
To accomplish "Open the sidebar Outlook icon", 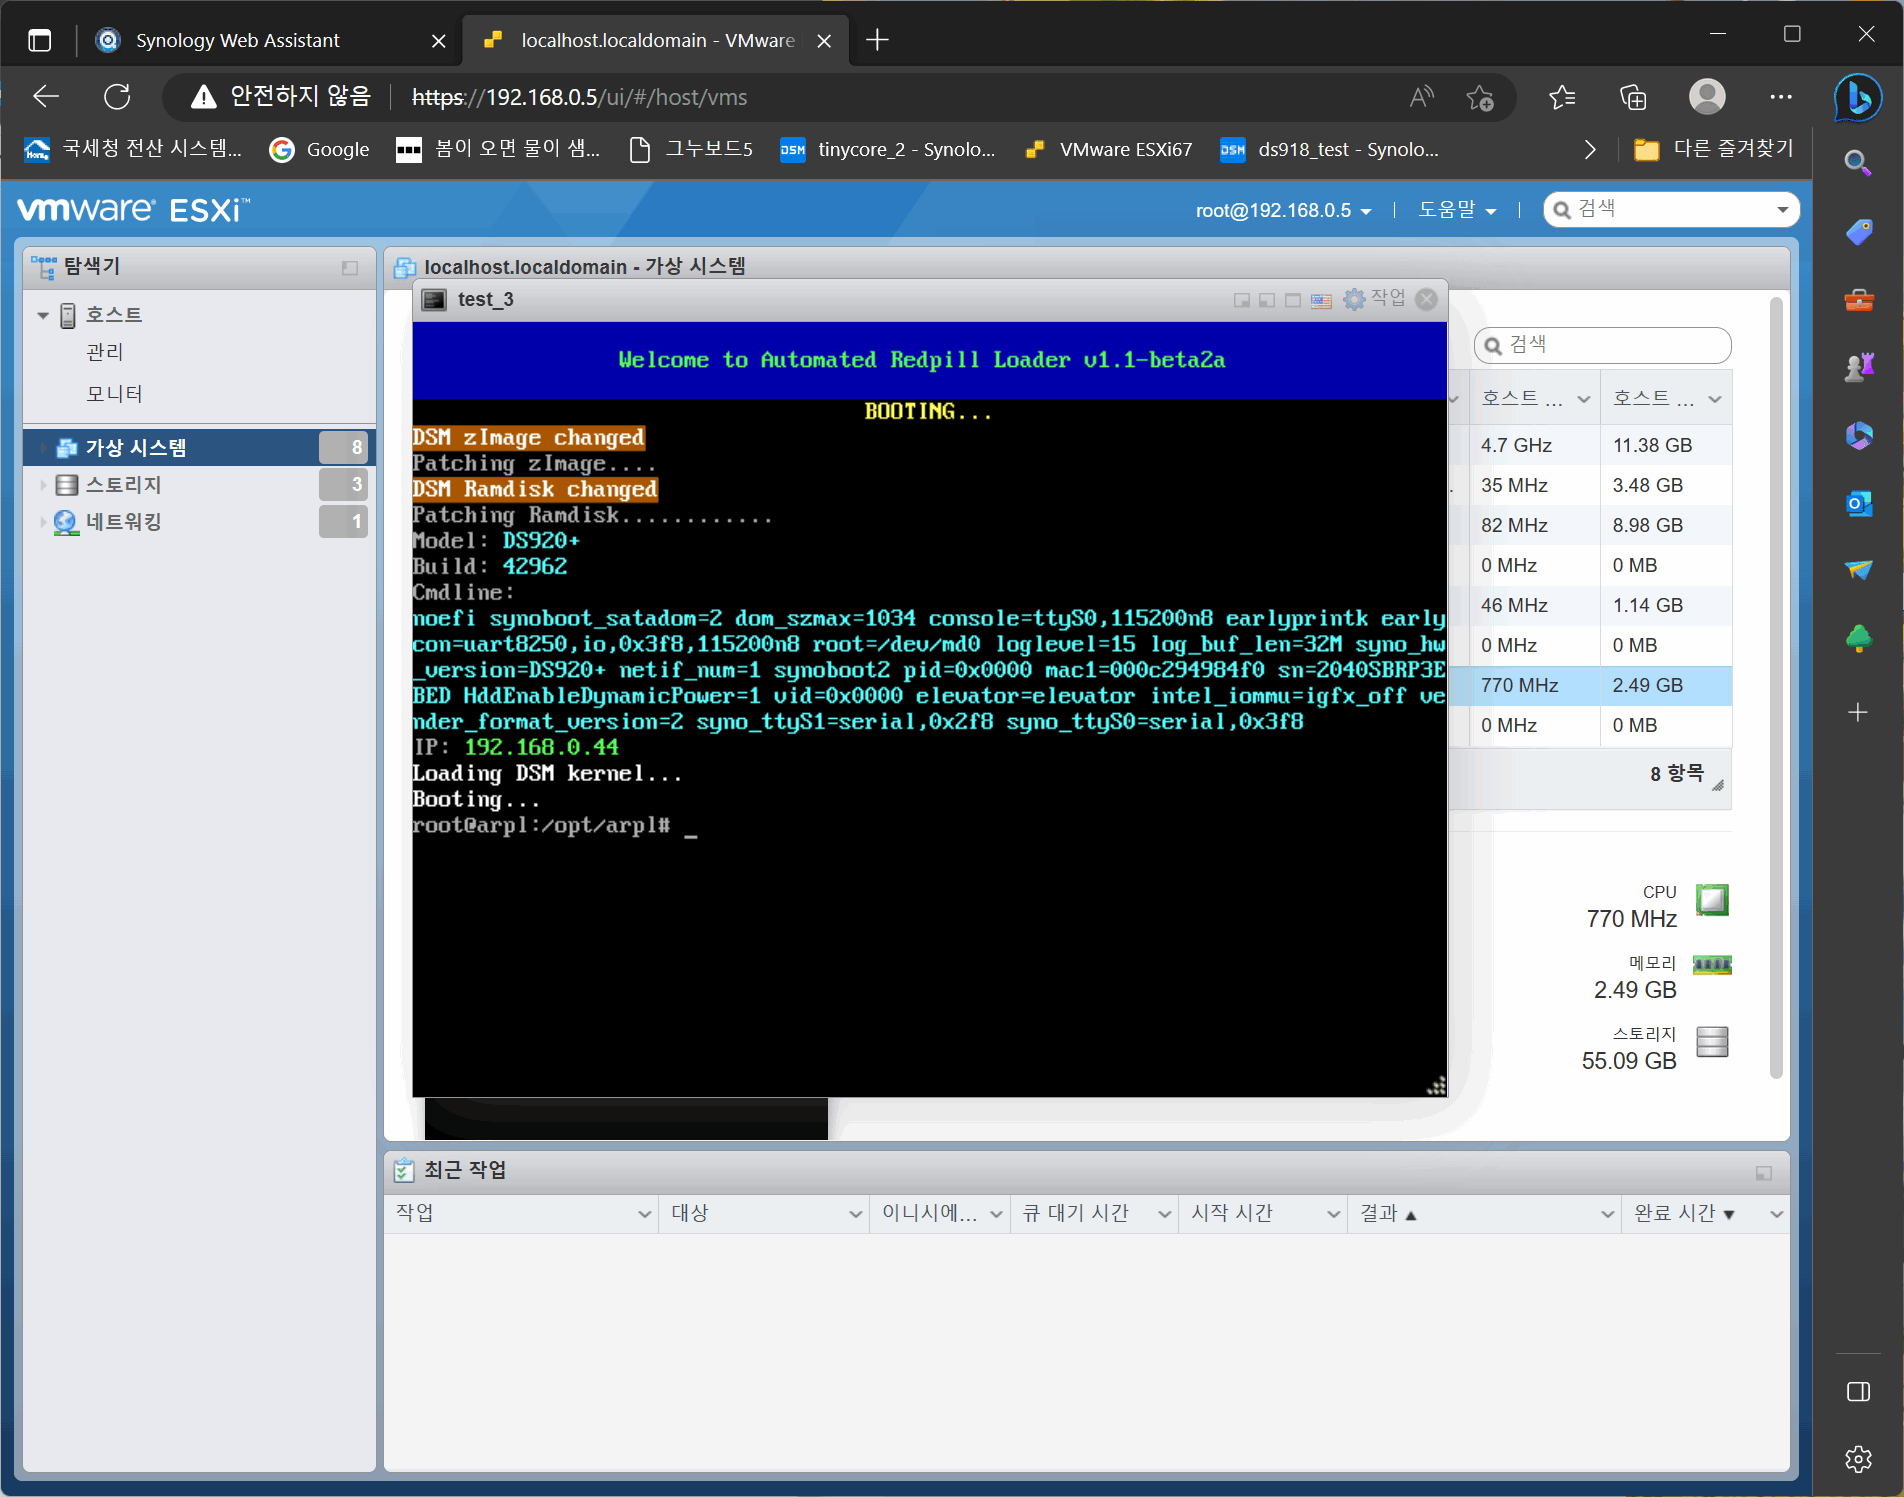I will pos(1858,503).
